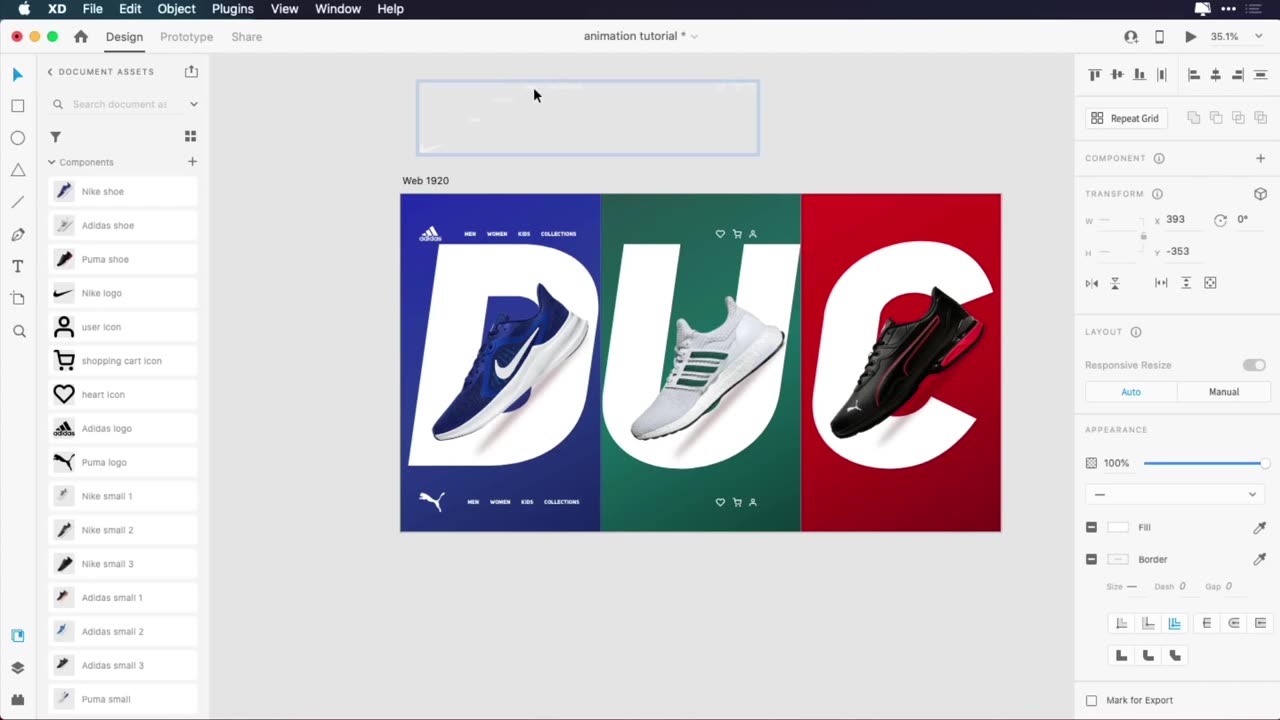
Task: Select the Polygon tool
Action: (17, 170)
